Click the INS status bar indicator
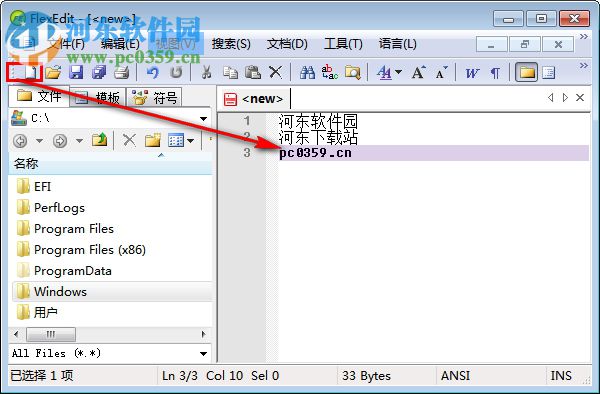This screenshot has height=394, width=600. point(561,376)
